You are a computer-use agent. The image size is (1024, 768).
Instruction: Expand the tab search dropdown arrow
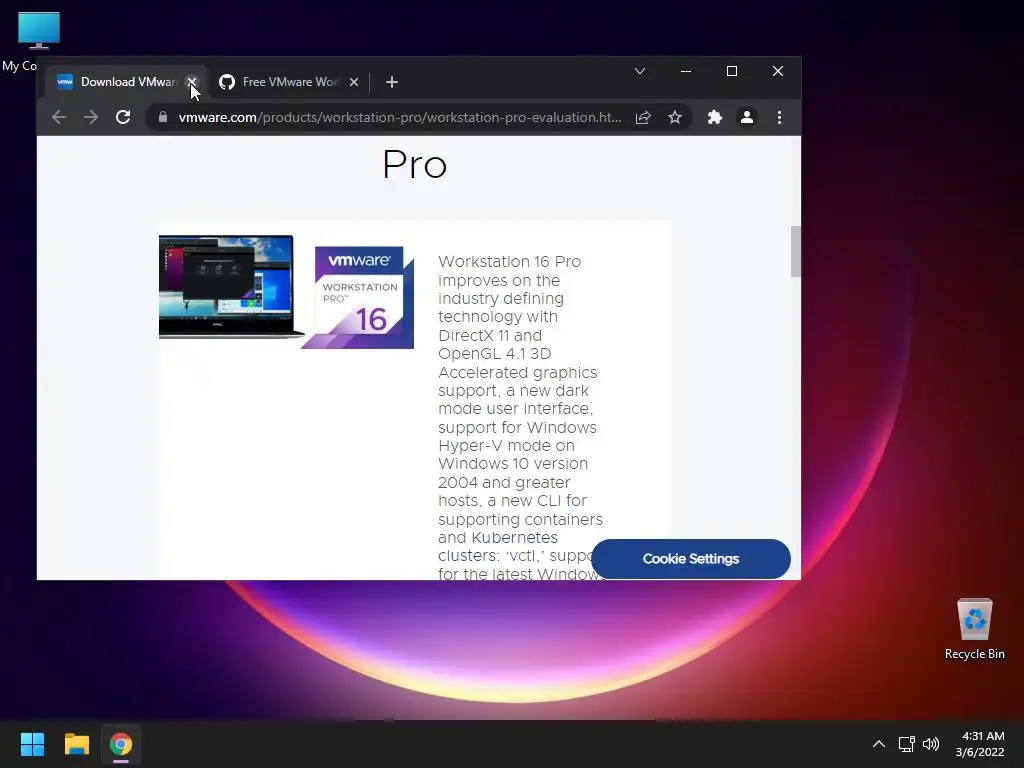(640, 71)
